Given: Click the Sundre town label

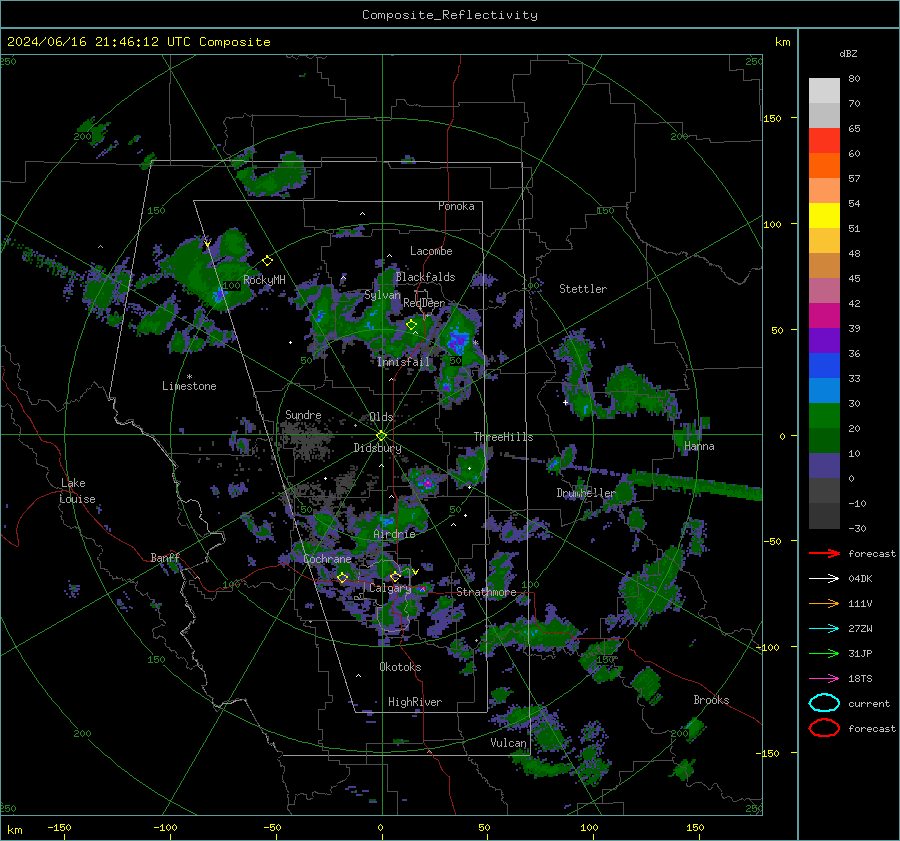Looking at the screenshot, I should pos(303,414).
